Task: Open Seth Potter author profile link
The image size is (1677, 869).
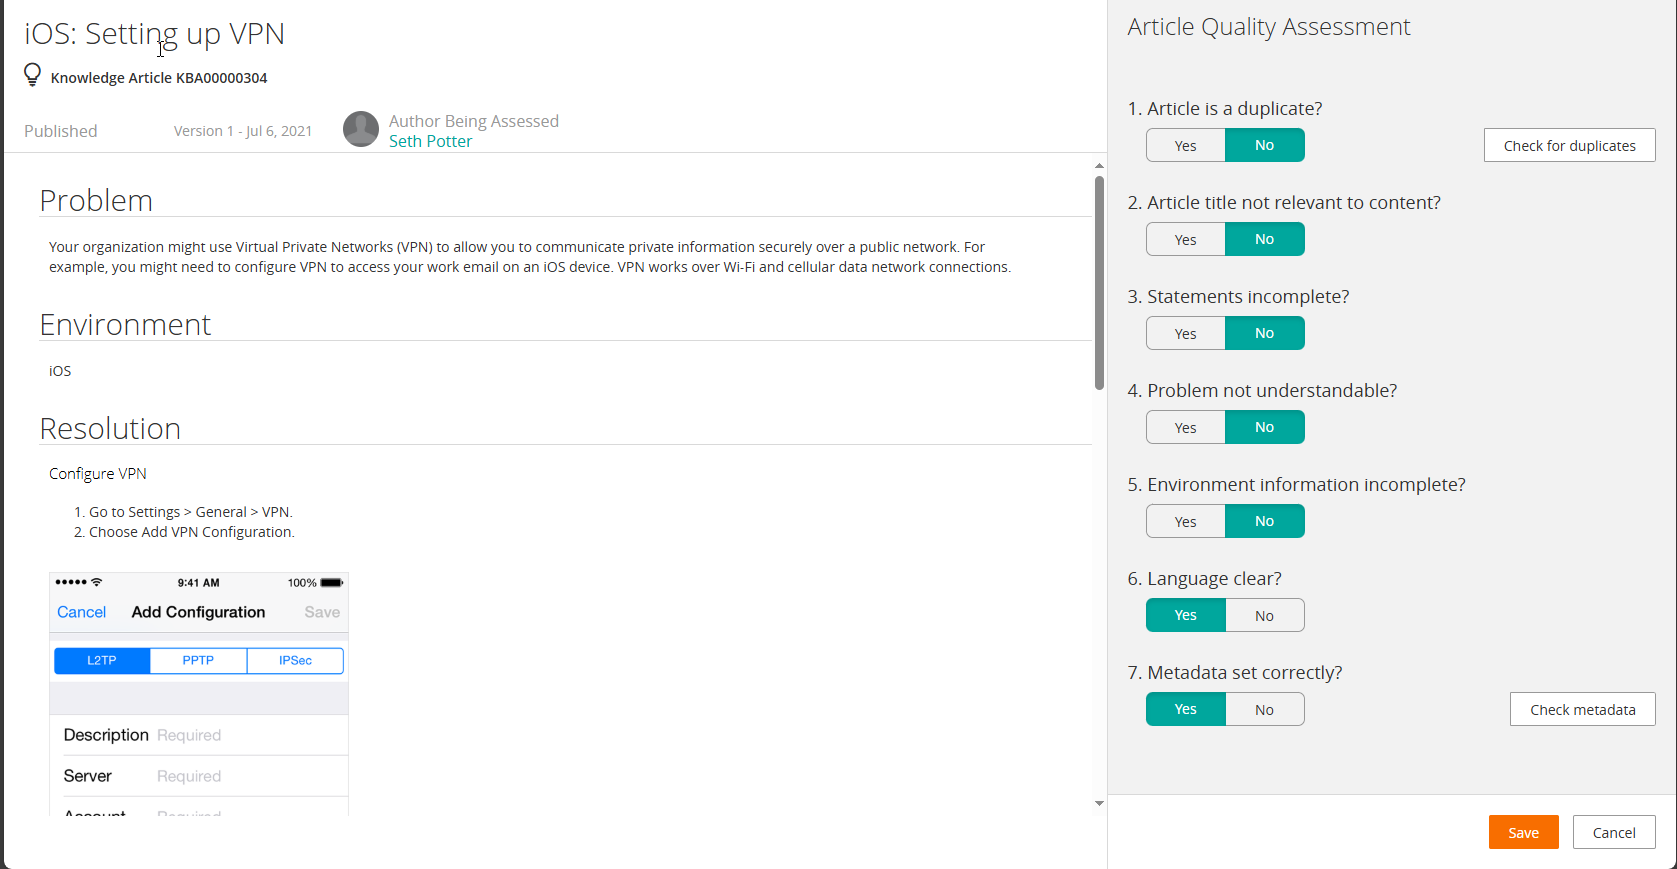Action: click(x=430, y=142)
